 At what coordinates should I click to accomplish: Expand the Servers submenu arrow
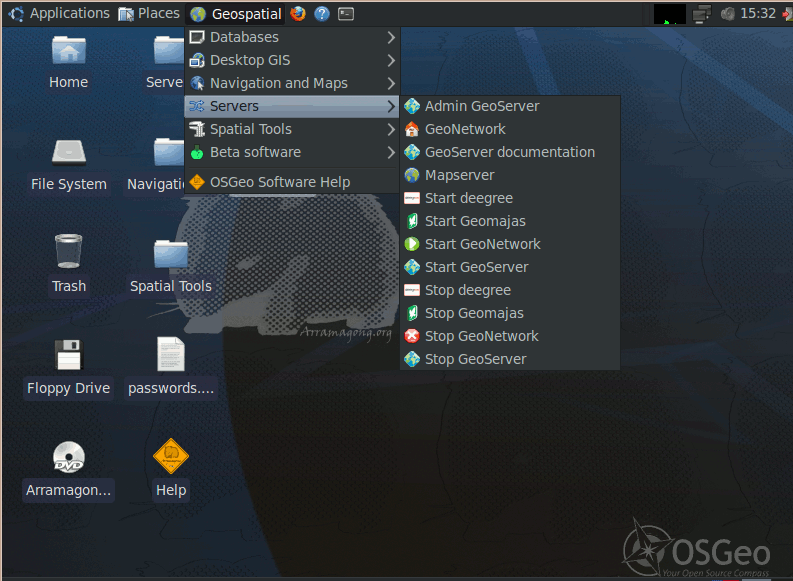pyautogui.click(x=391, y=106)
